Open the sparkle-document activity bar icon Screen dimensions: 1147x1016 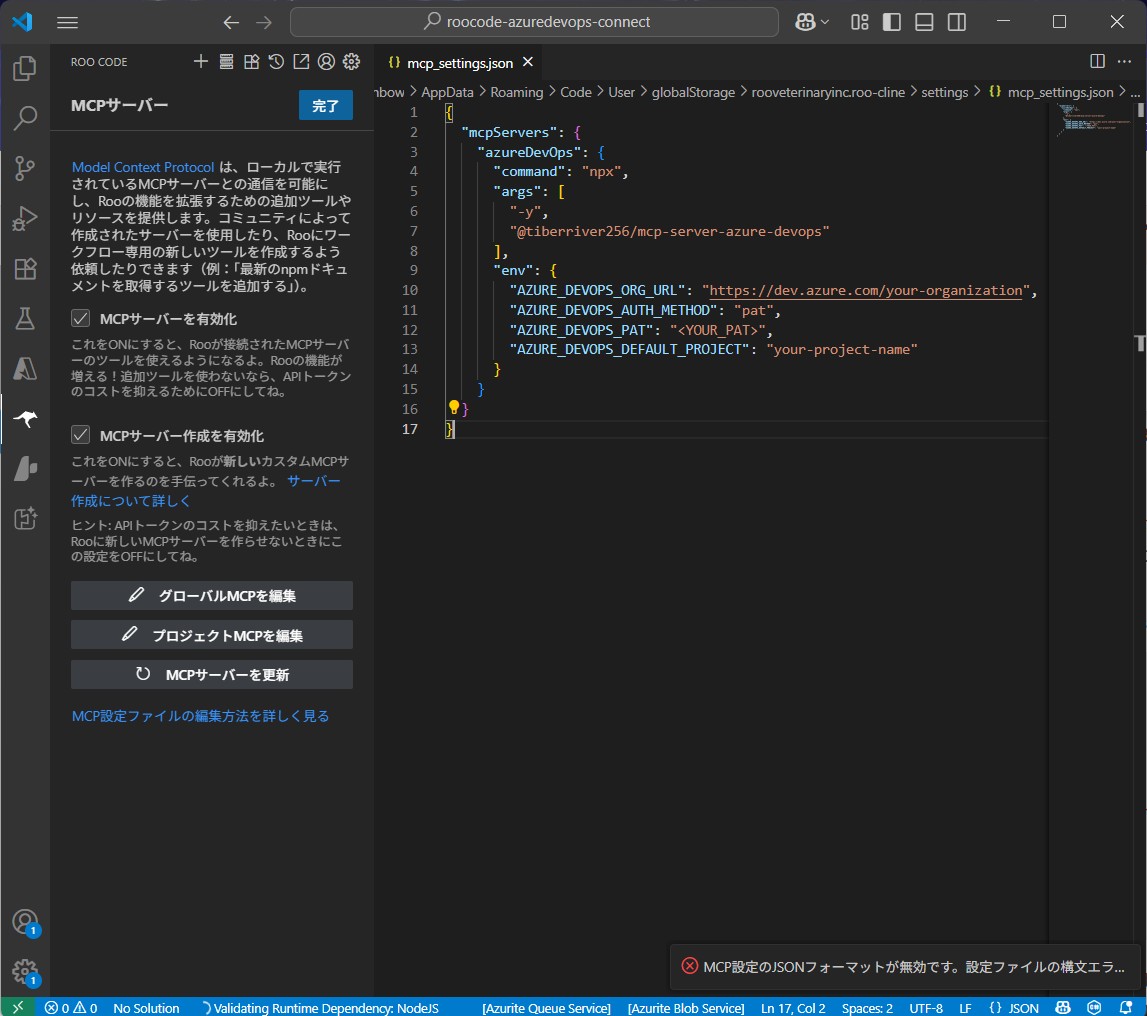tap(25, 519)
